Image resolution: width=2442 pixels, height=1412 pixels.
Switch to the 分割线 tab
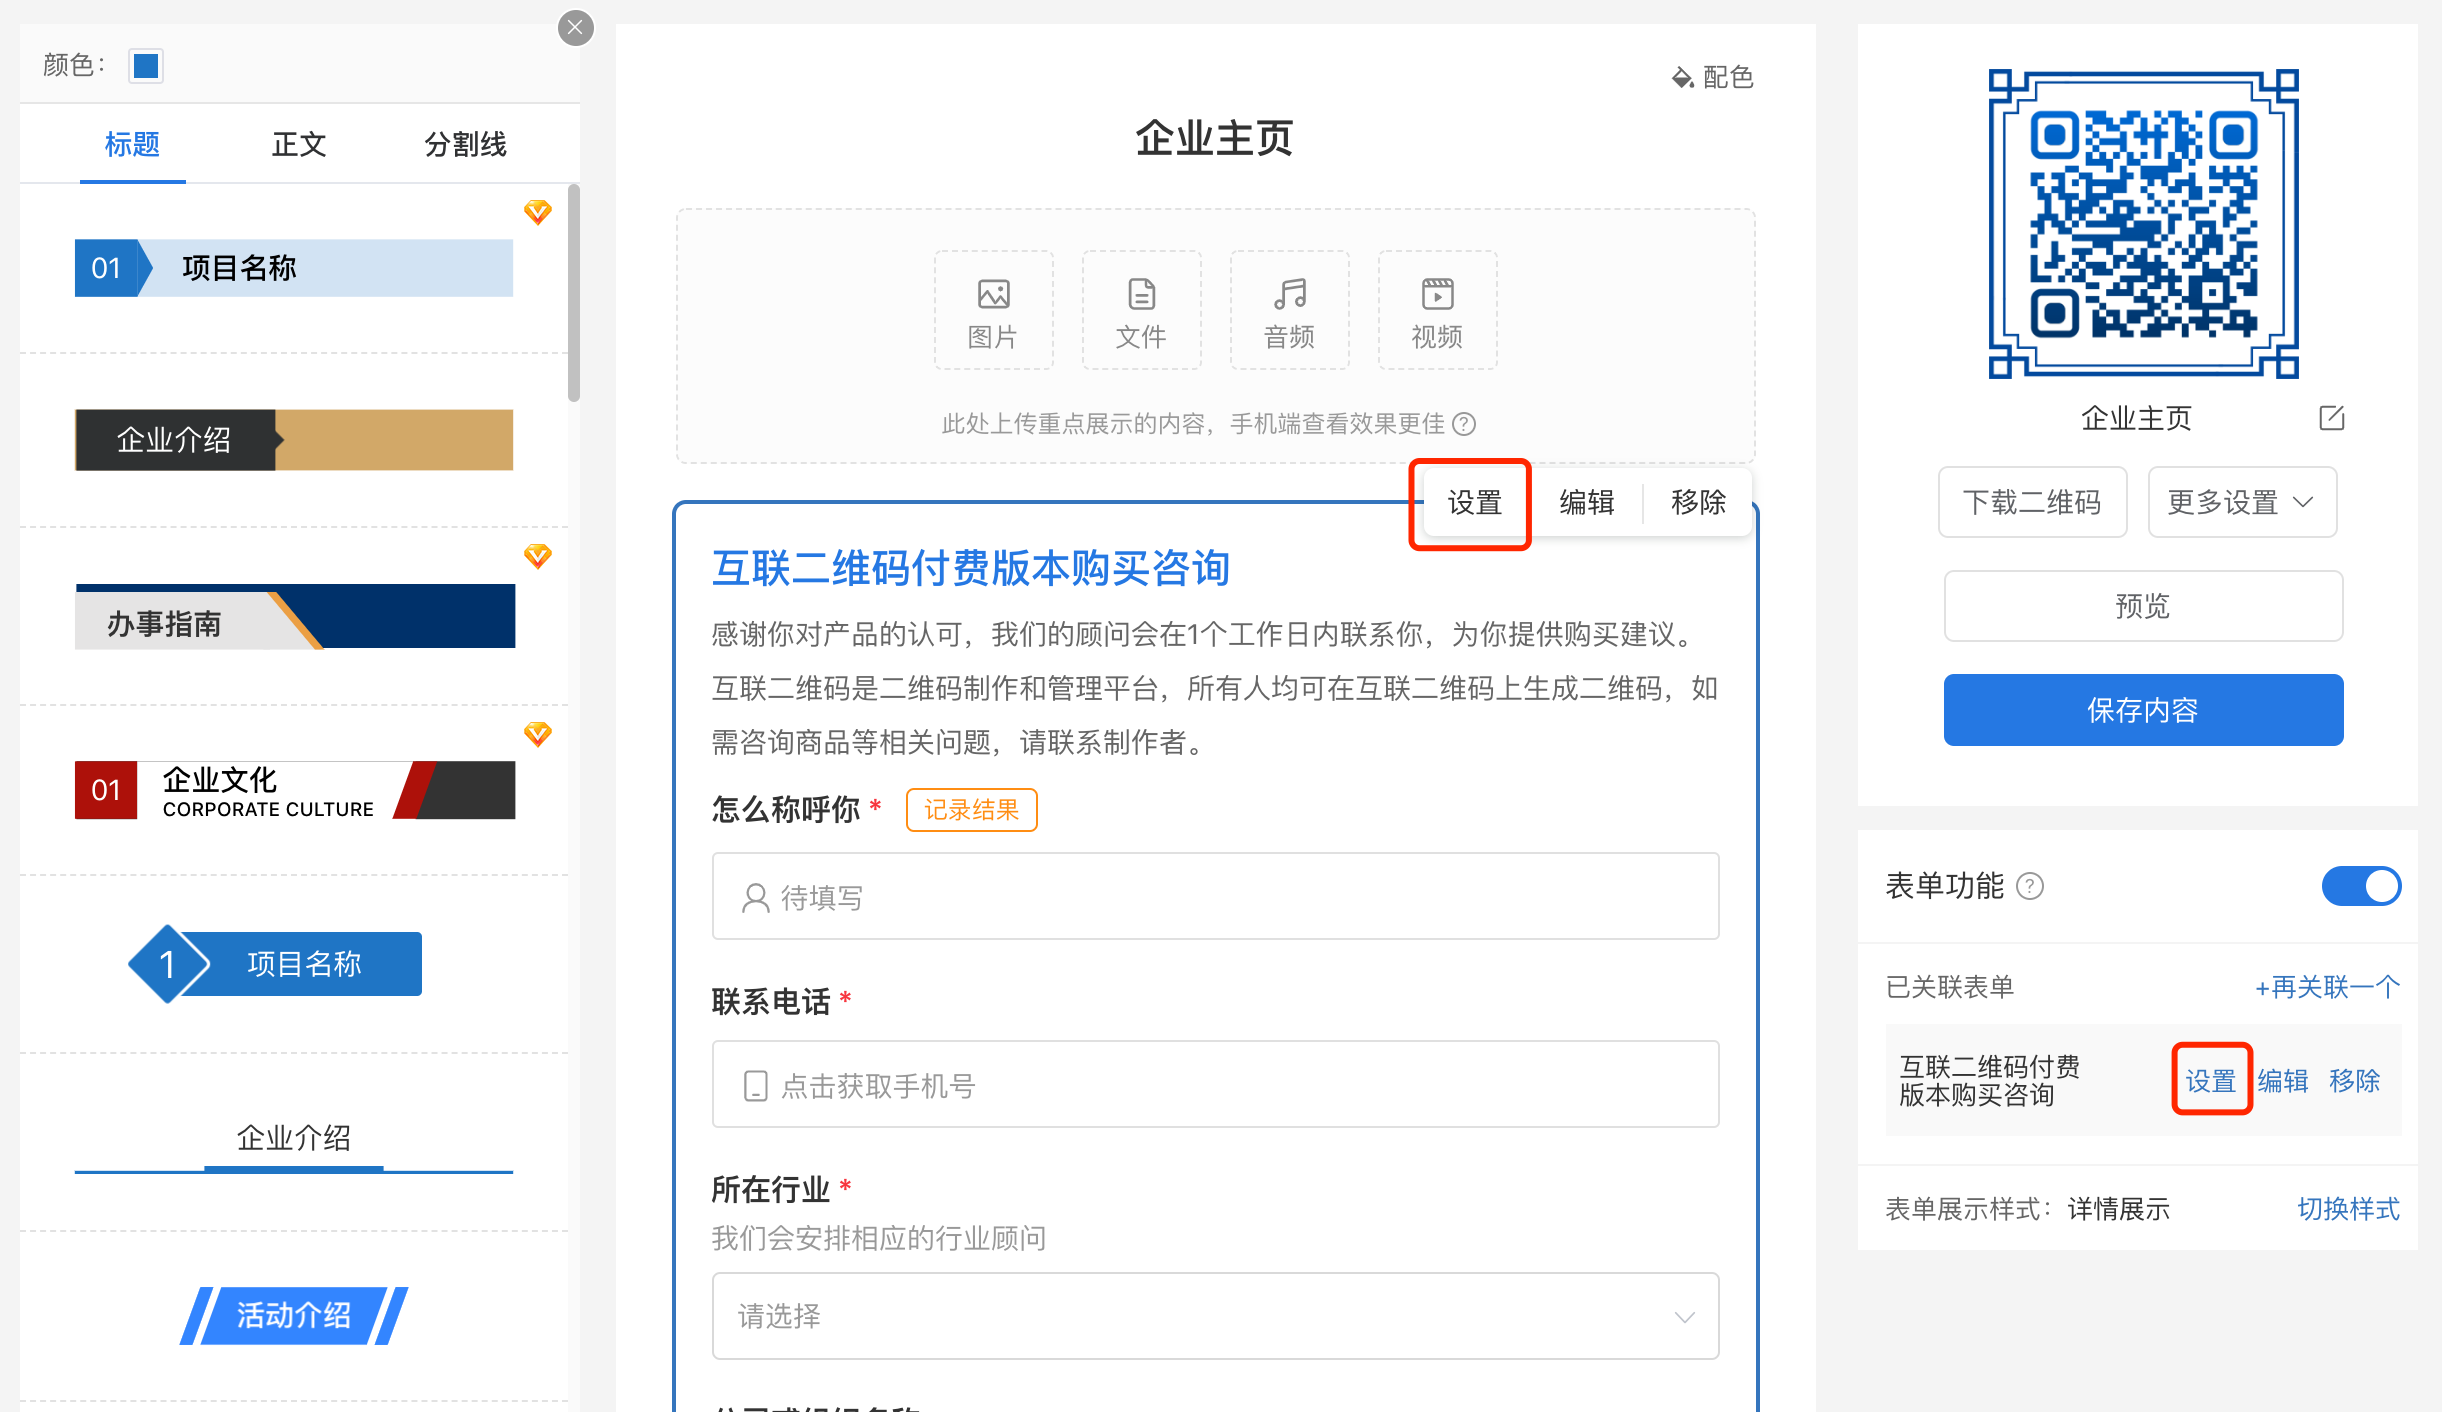465,145
